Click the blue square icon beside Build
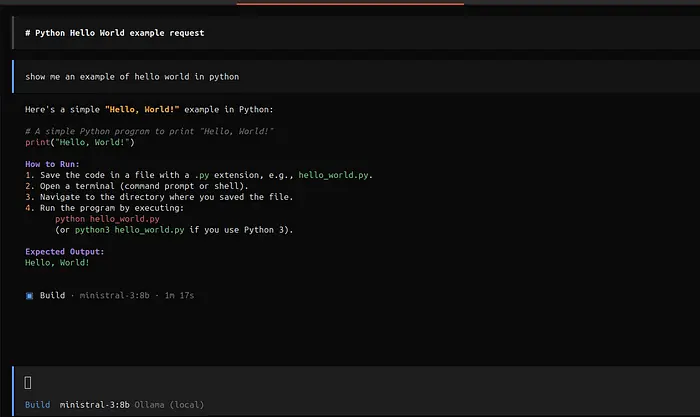The height and width of the screenshot is (417, 700). pos(30,296)
